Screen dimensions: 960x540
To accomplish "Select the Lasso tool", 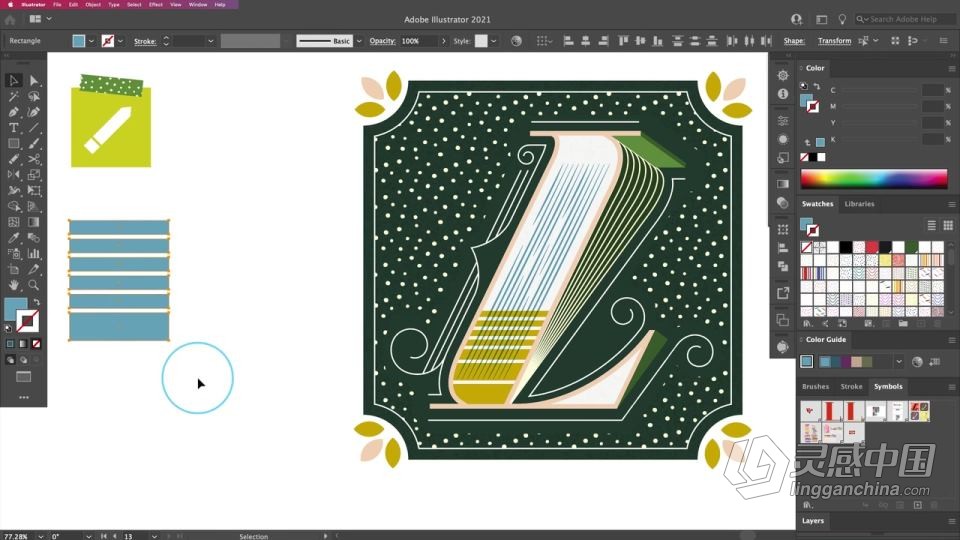I will pyautogui.click(x=34, y=96).
